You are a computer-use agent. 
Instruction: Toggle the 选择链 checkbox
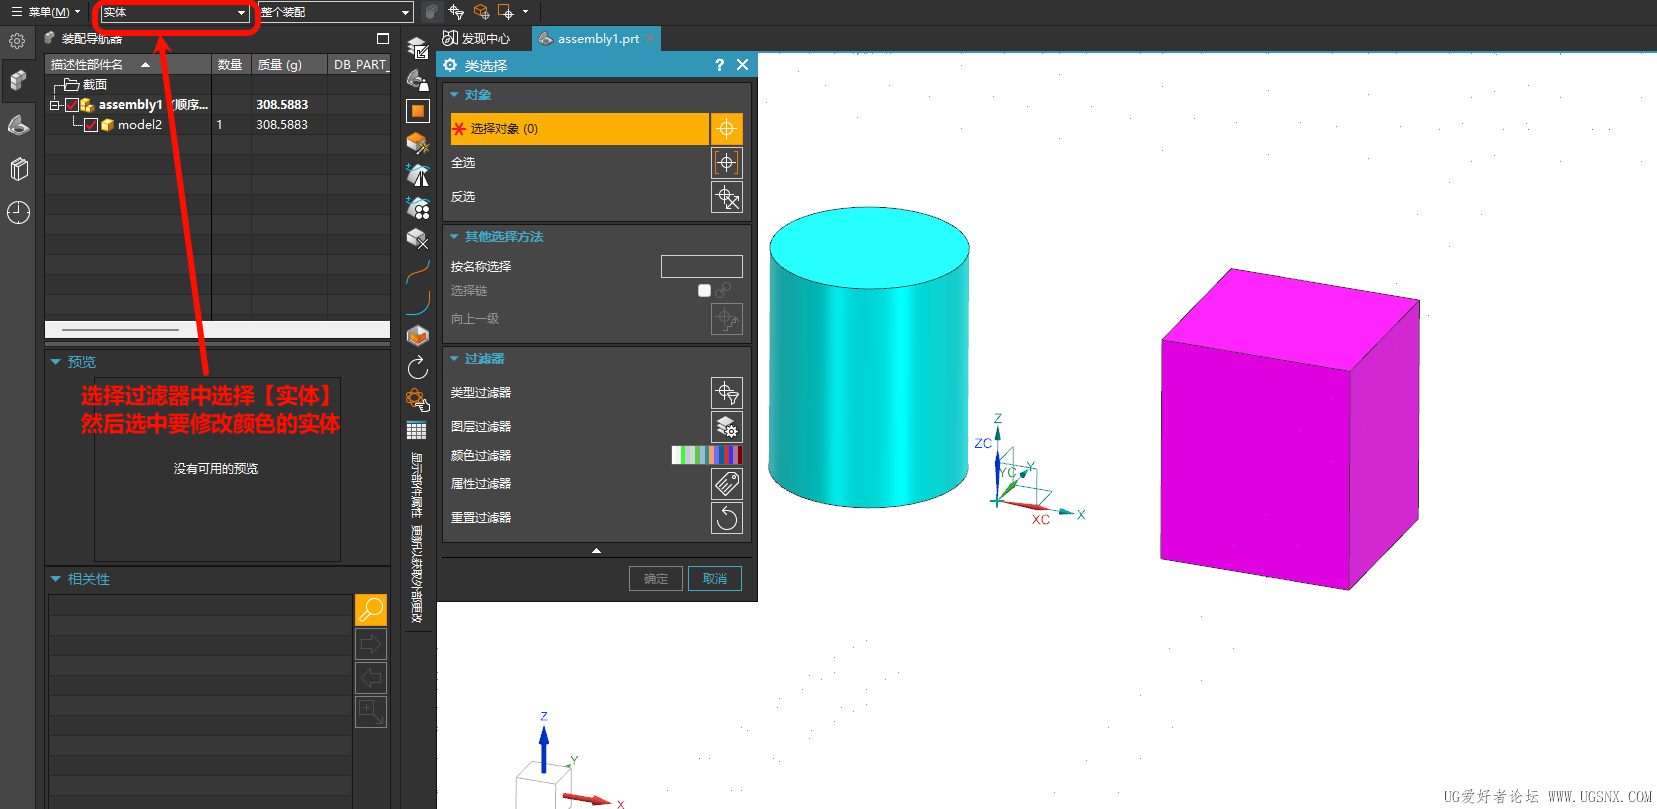click(704, 291)
